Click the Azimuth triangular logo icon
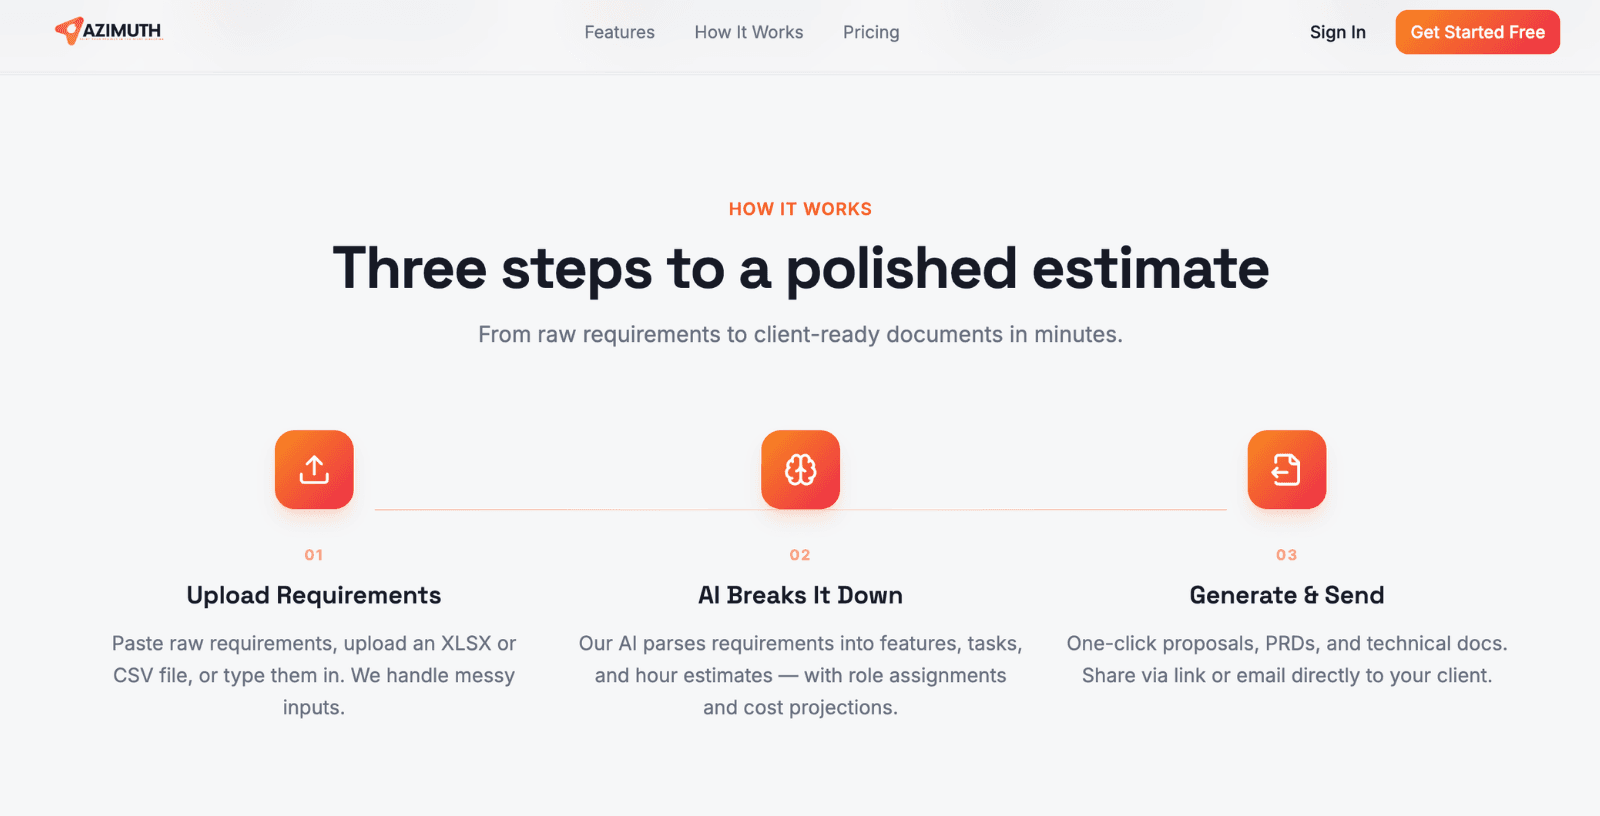The height and width of the screenshot is (816, 1600). [x=70, y=31]
